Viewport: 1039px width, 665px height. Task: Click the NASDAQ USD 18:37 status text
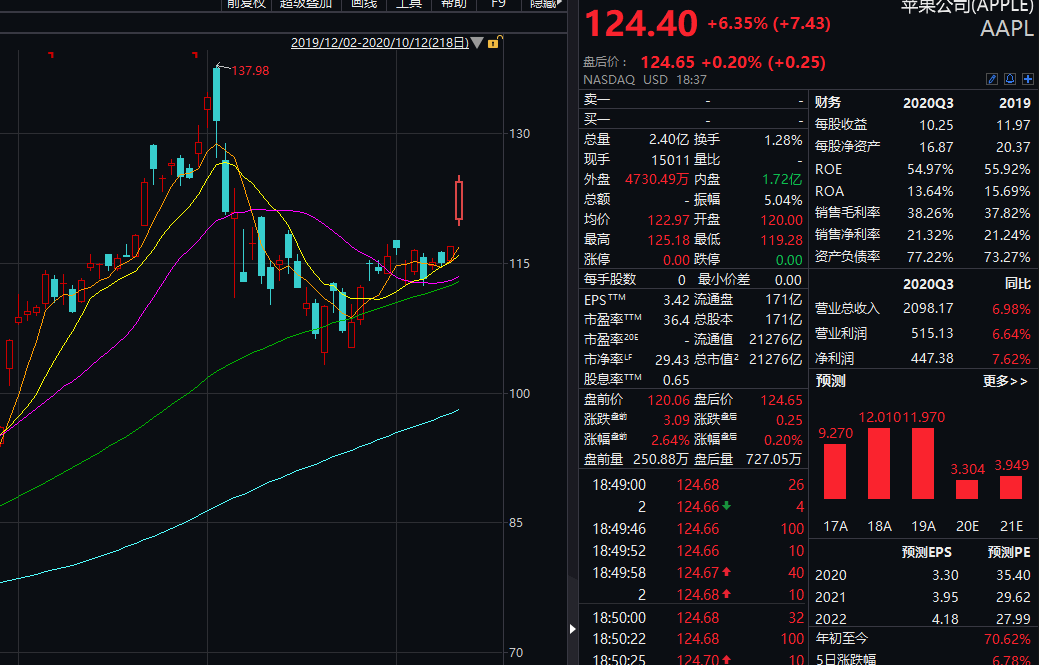(645, 79)
